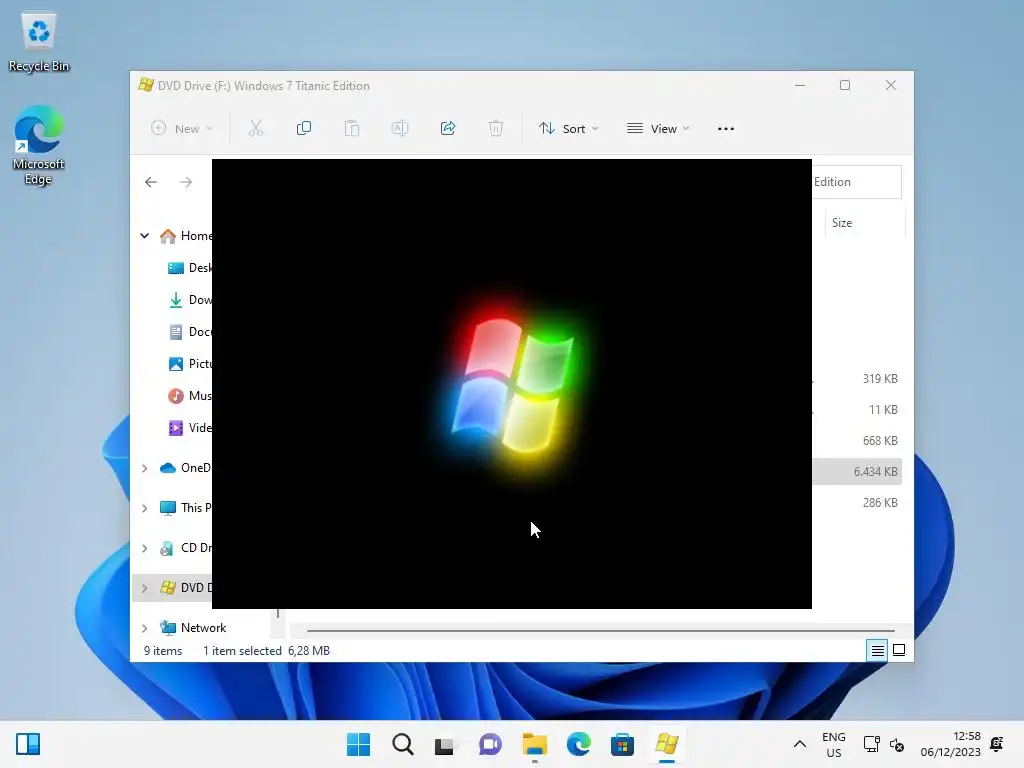Select Music in navigation pane
The height and width of the screenshot is (768, 1024).
[189, 396]
